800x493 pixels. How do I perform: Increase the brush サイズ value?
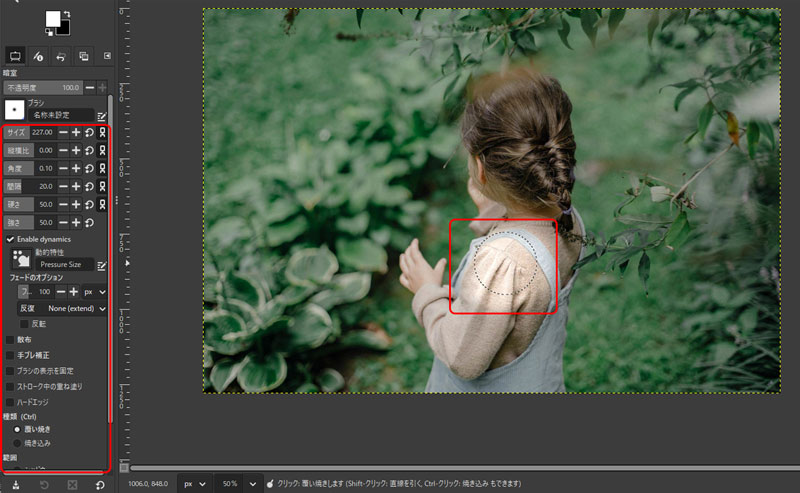[76, 133]
